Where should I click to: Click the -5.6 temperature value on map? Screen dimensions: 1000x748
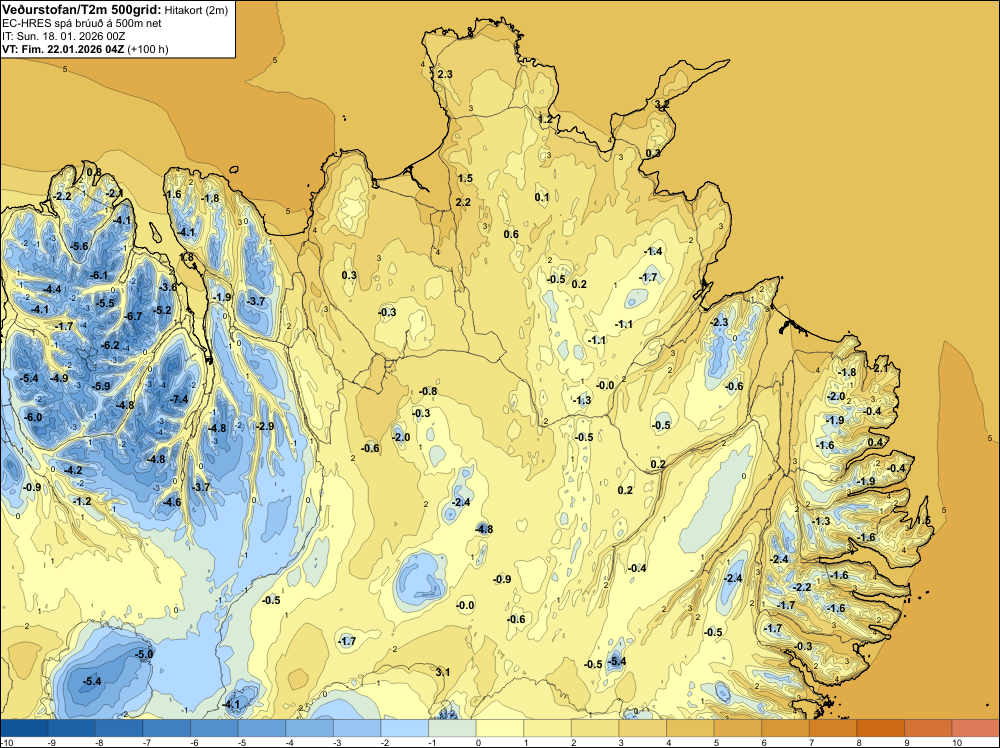[79, 246]
